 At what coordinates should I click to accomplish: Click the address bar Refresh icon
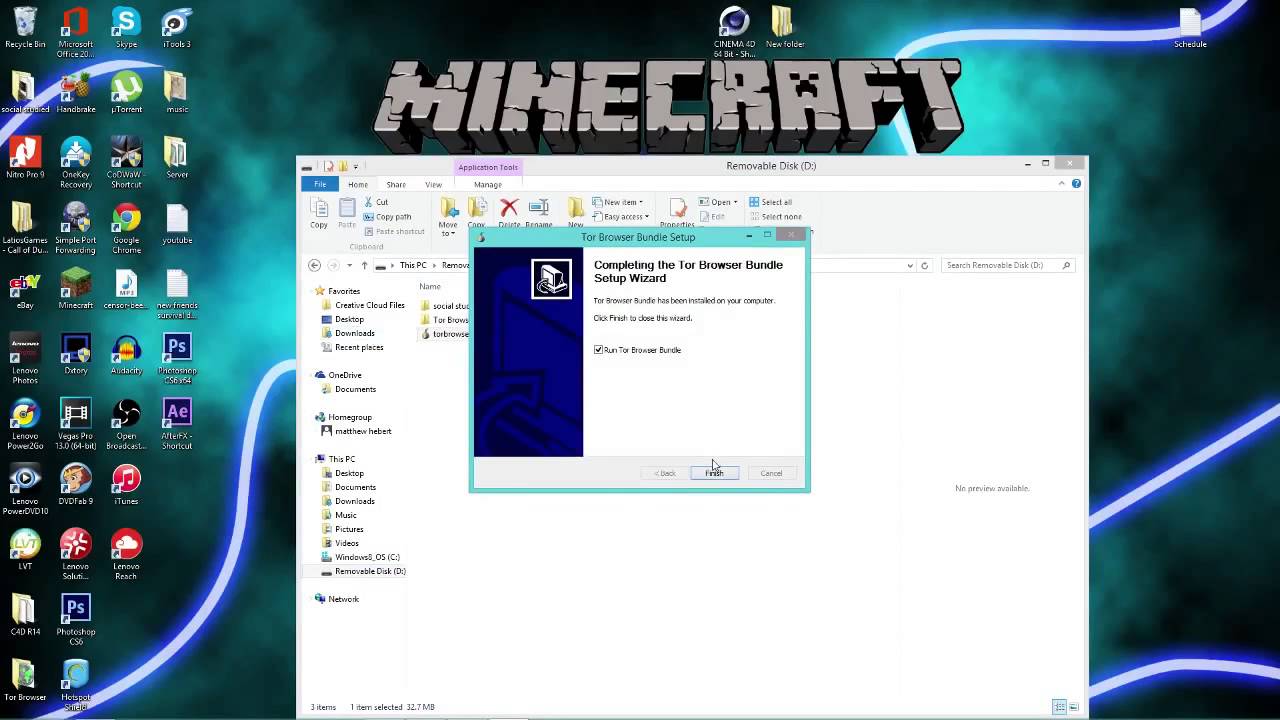pos(924,265)
